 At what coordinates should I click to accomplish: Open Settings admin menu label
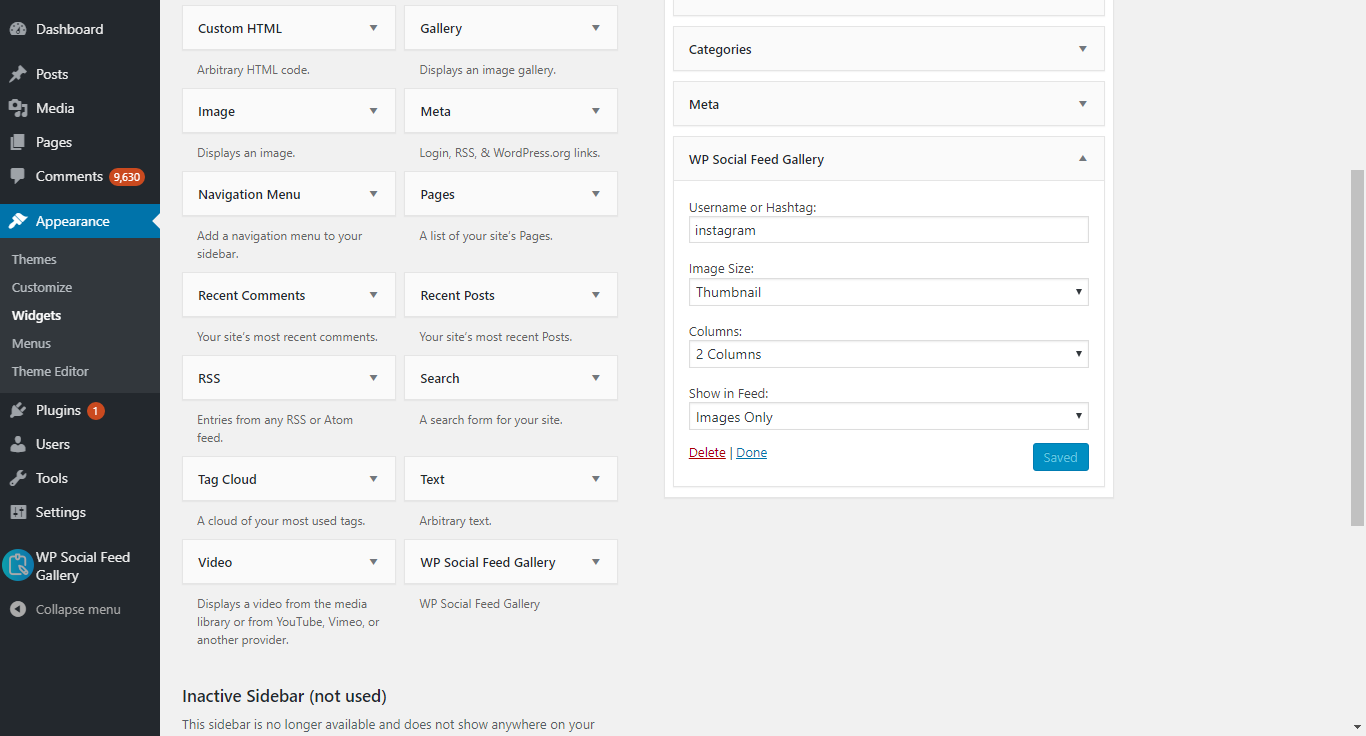[61, 512]
